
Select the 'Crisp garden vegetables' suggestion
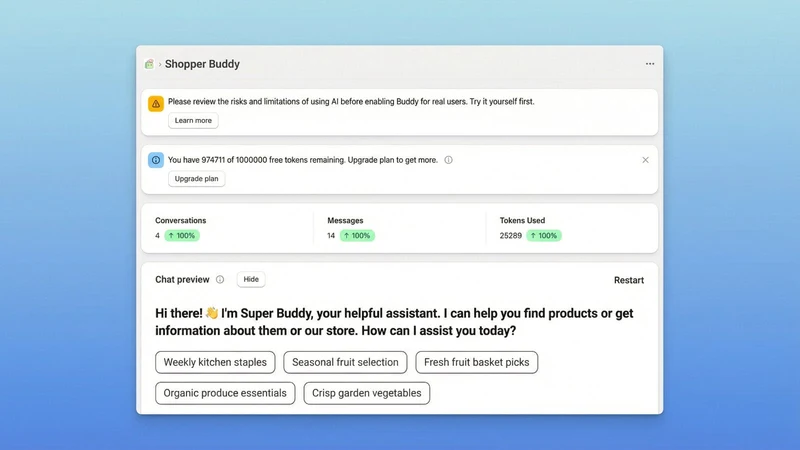(x=366, y=393)
